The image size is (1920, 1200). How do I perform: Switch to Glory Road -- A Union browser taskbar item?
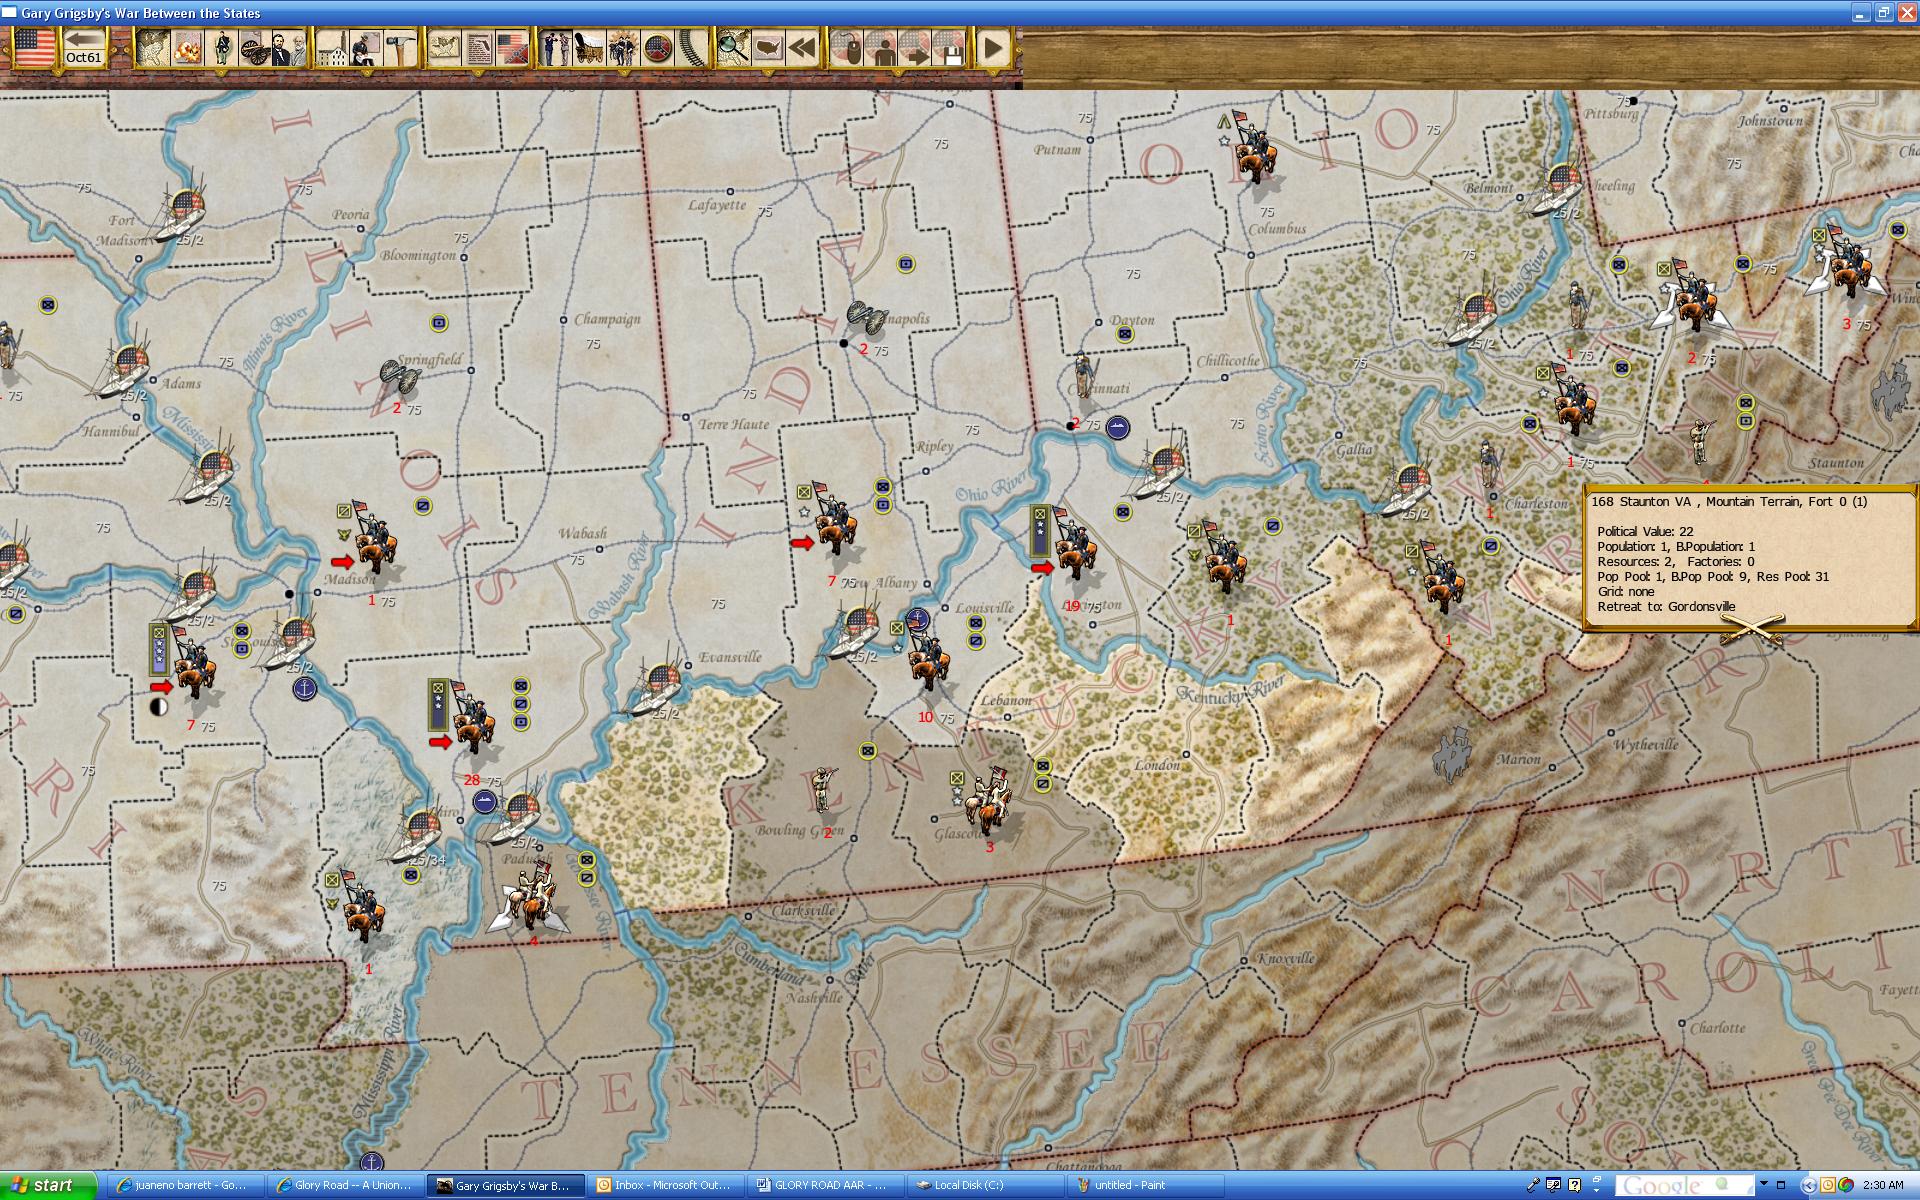(x=343, y=1185)
